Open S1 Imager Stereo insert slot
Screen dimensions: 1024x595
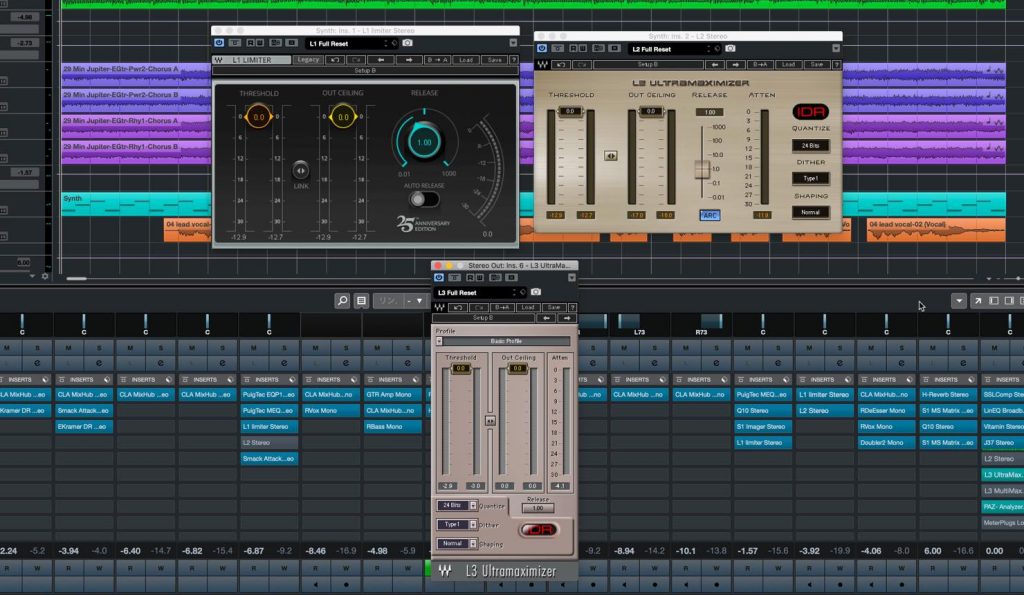tap(762, 426)
